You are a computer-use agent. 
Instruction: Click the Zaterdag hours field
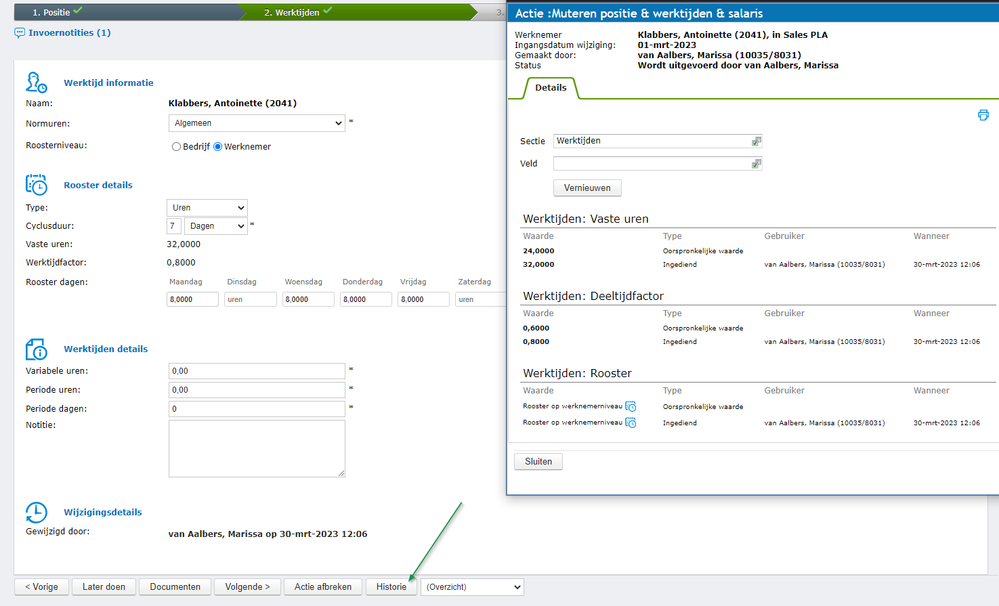tap(481, 299)
